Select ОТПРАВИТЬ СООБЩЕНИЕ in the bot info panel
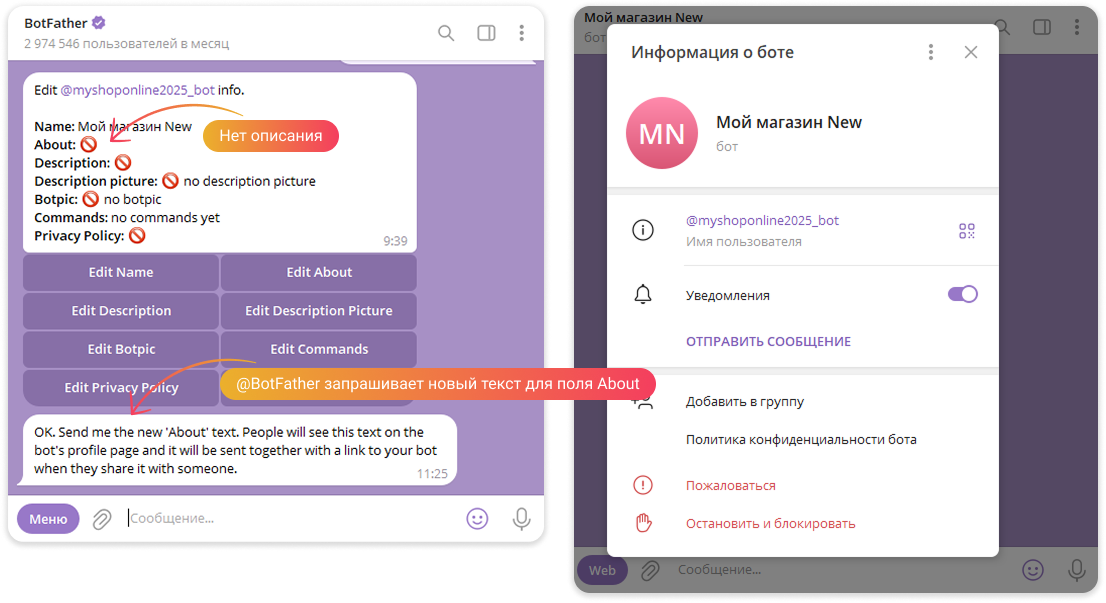Viewport: 1106px width, 603px height. (768, 341)
